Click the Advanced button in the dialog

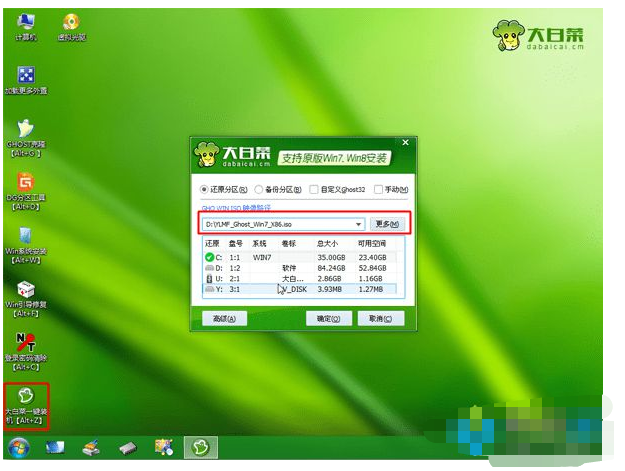pyautogui.click(x=223, y=319)
